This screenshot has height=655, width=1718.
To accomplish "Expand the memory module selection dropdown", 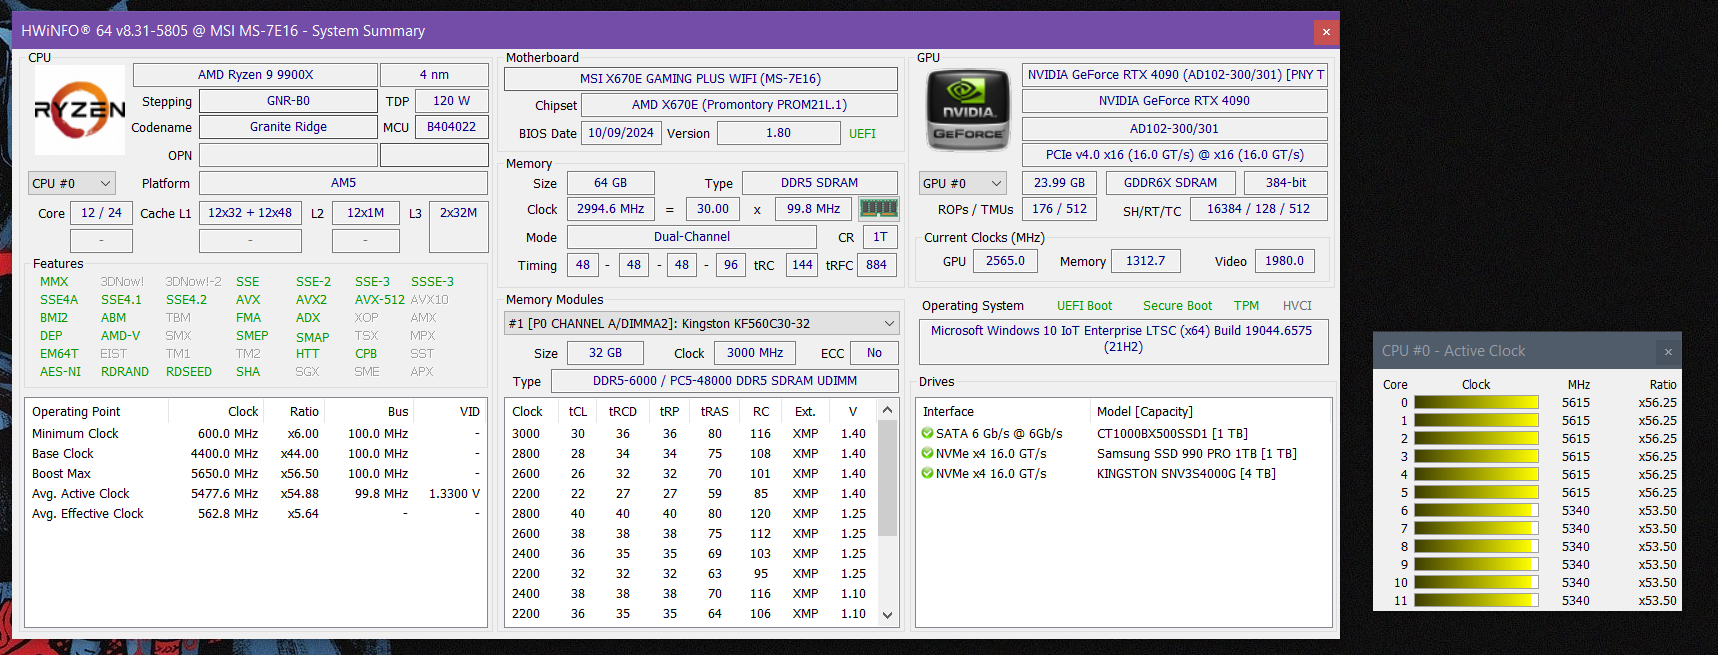I will click(701, 323).
